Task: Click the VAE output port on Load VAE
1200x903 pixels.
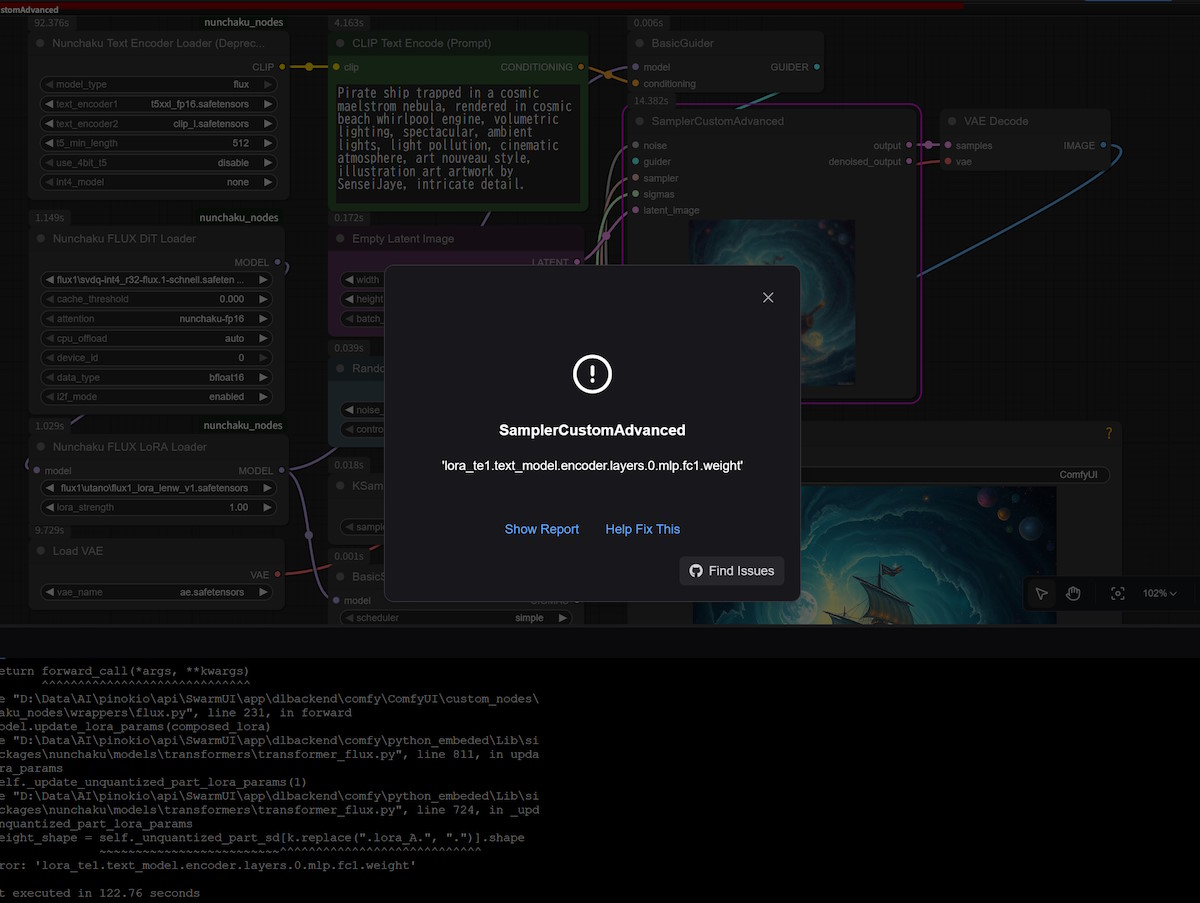Action: [x=278, y=574]
